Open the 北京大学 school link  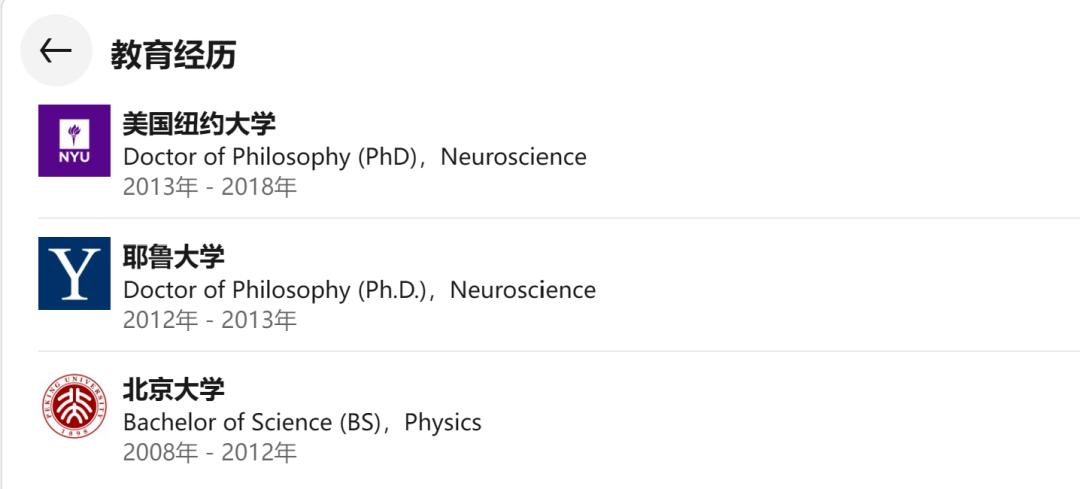click(173, 389)
